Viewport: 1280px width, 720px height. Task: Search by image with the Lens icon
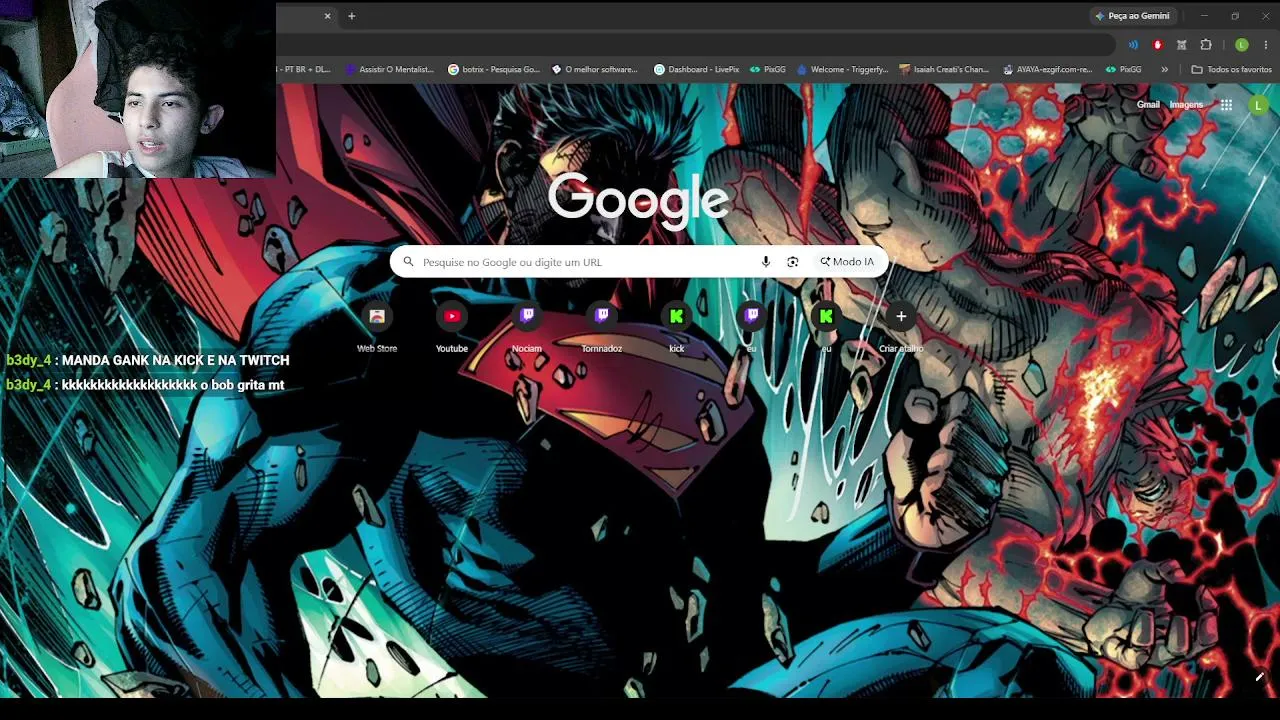[793, 262]
